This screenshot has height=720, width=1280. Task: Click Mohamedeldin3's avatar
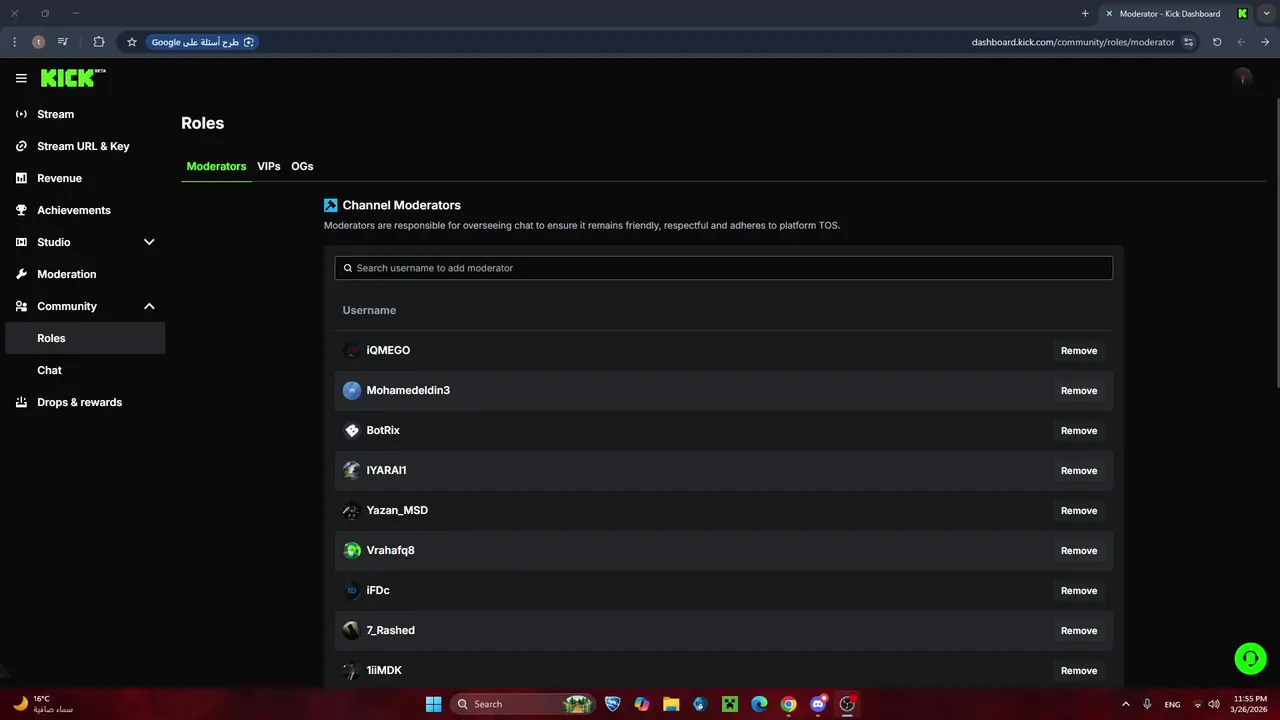pos(351,390)
